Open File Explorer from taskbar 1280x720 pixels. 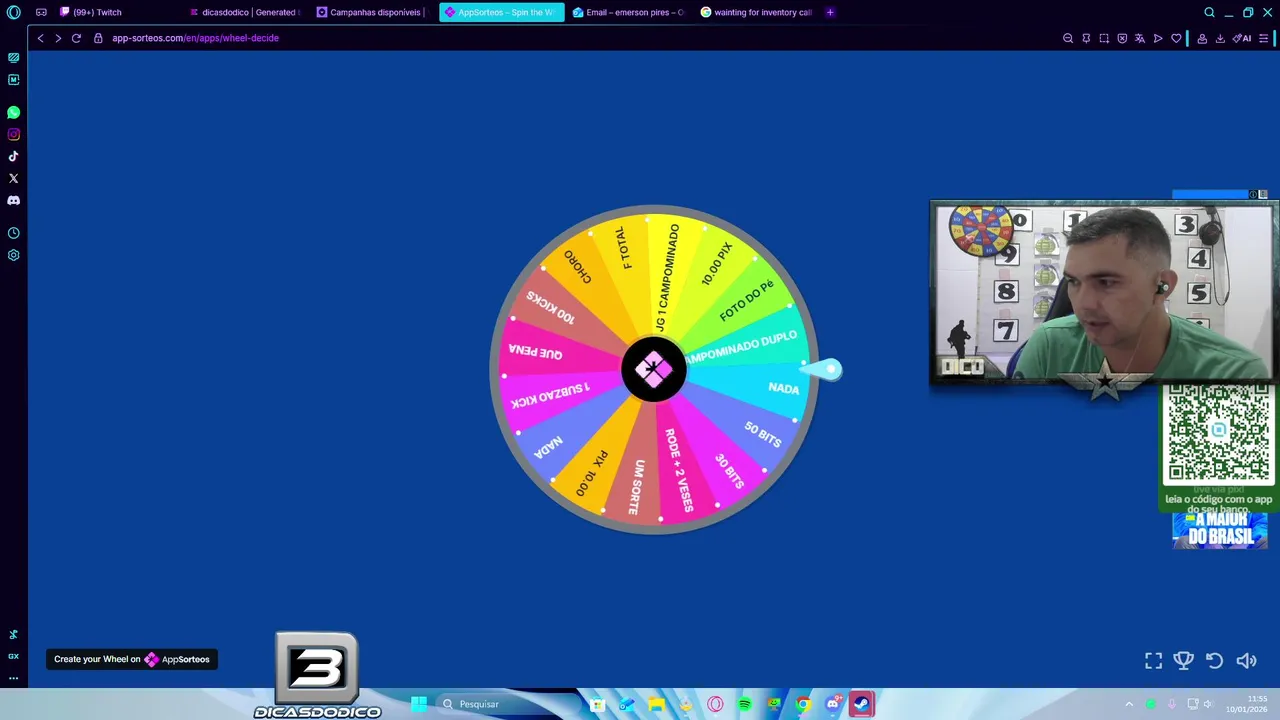pos(656,704)
